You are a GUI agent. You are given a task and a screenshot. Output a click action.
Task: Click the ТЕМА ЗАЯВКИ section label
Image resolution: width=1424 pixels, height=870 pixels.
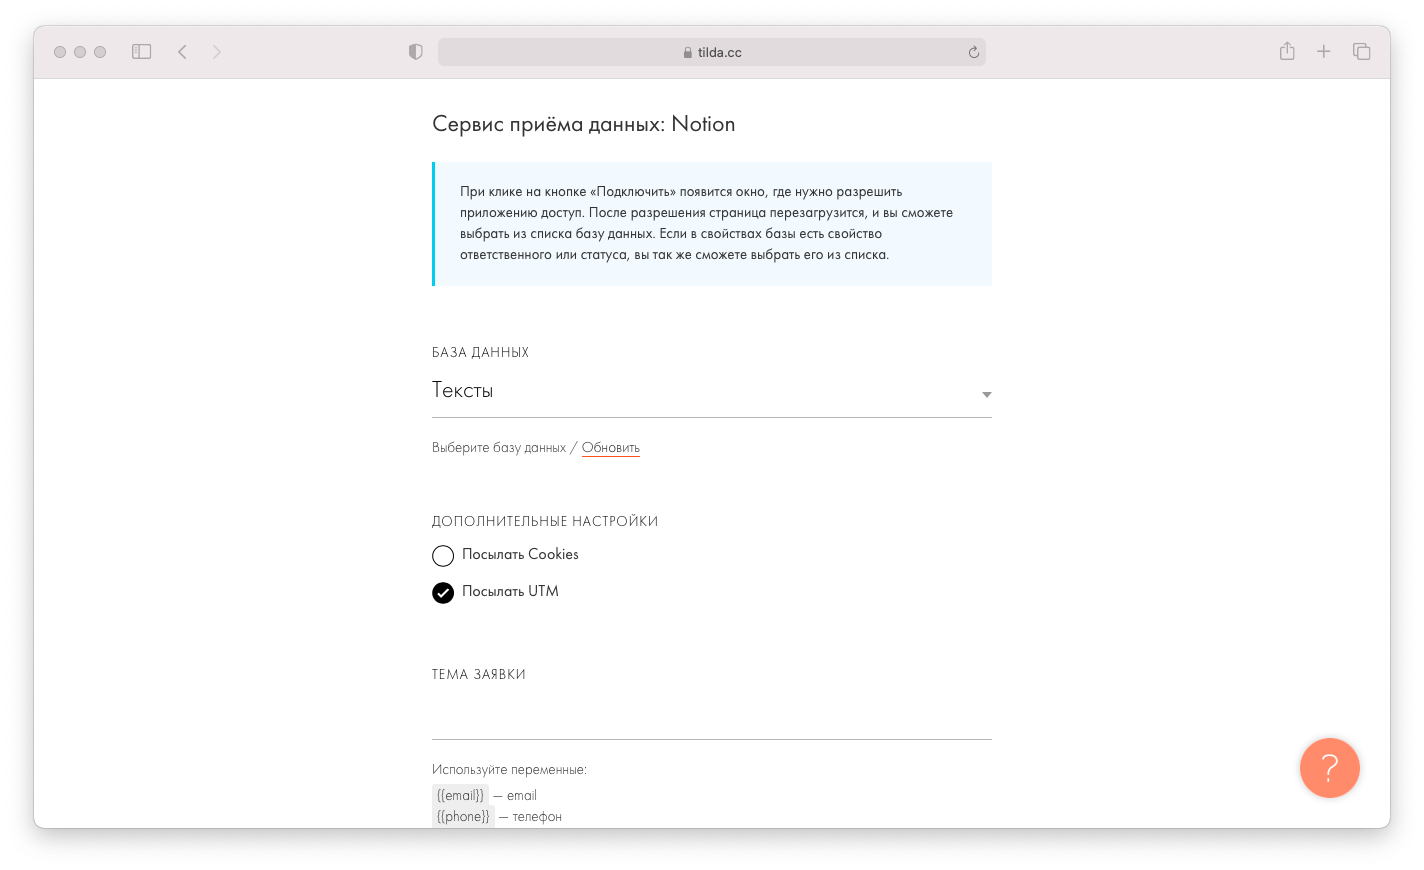coord(479,674)
